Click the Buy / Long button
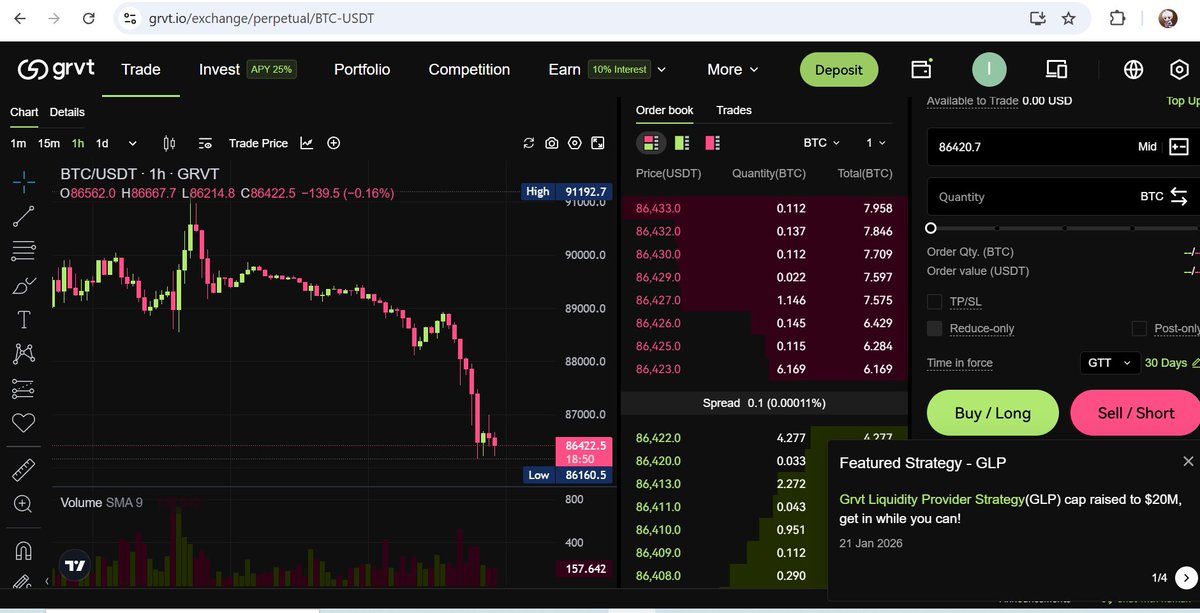Viewport: 1200px width, 613px height. [992, 413]
